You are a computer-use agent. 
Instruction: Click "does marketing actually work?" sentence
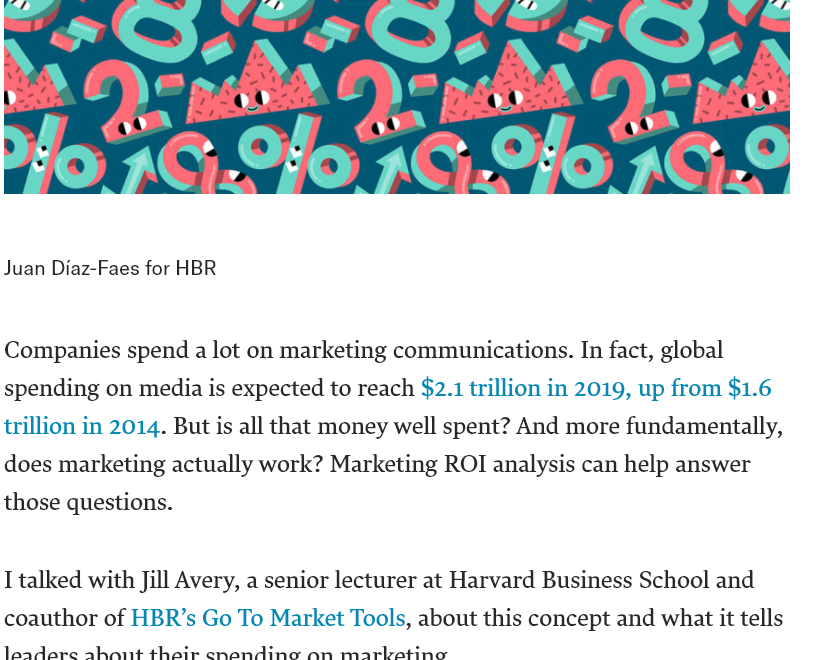tap(163, 464)
